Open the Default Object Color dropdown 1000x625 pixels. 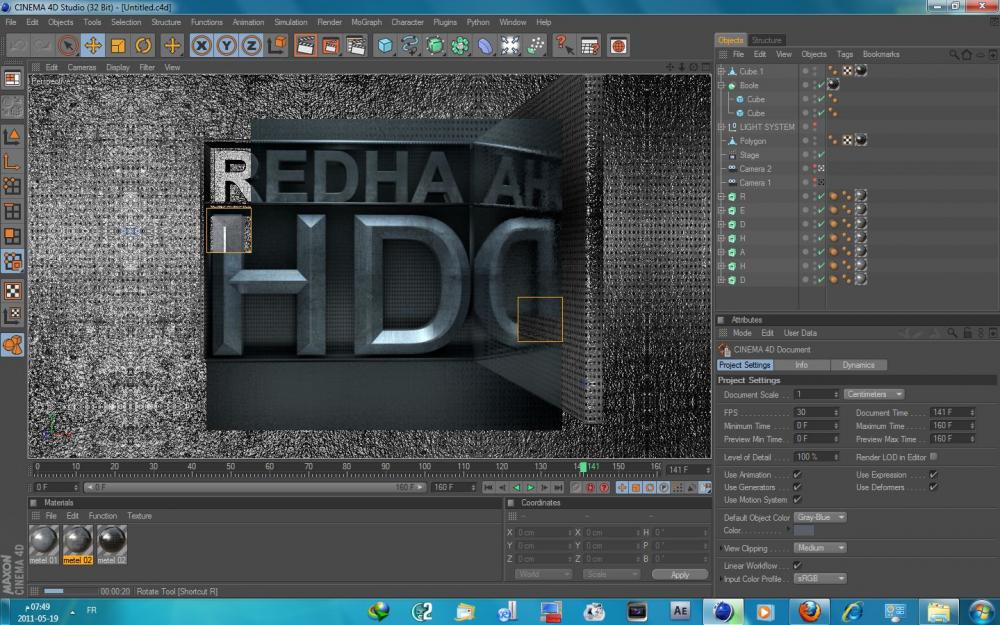820,517
